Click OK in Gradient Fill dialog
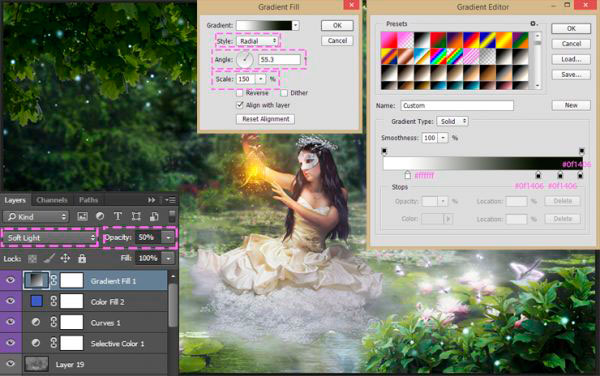This screenshot has width=600, height=376. [337, 26]
